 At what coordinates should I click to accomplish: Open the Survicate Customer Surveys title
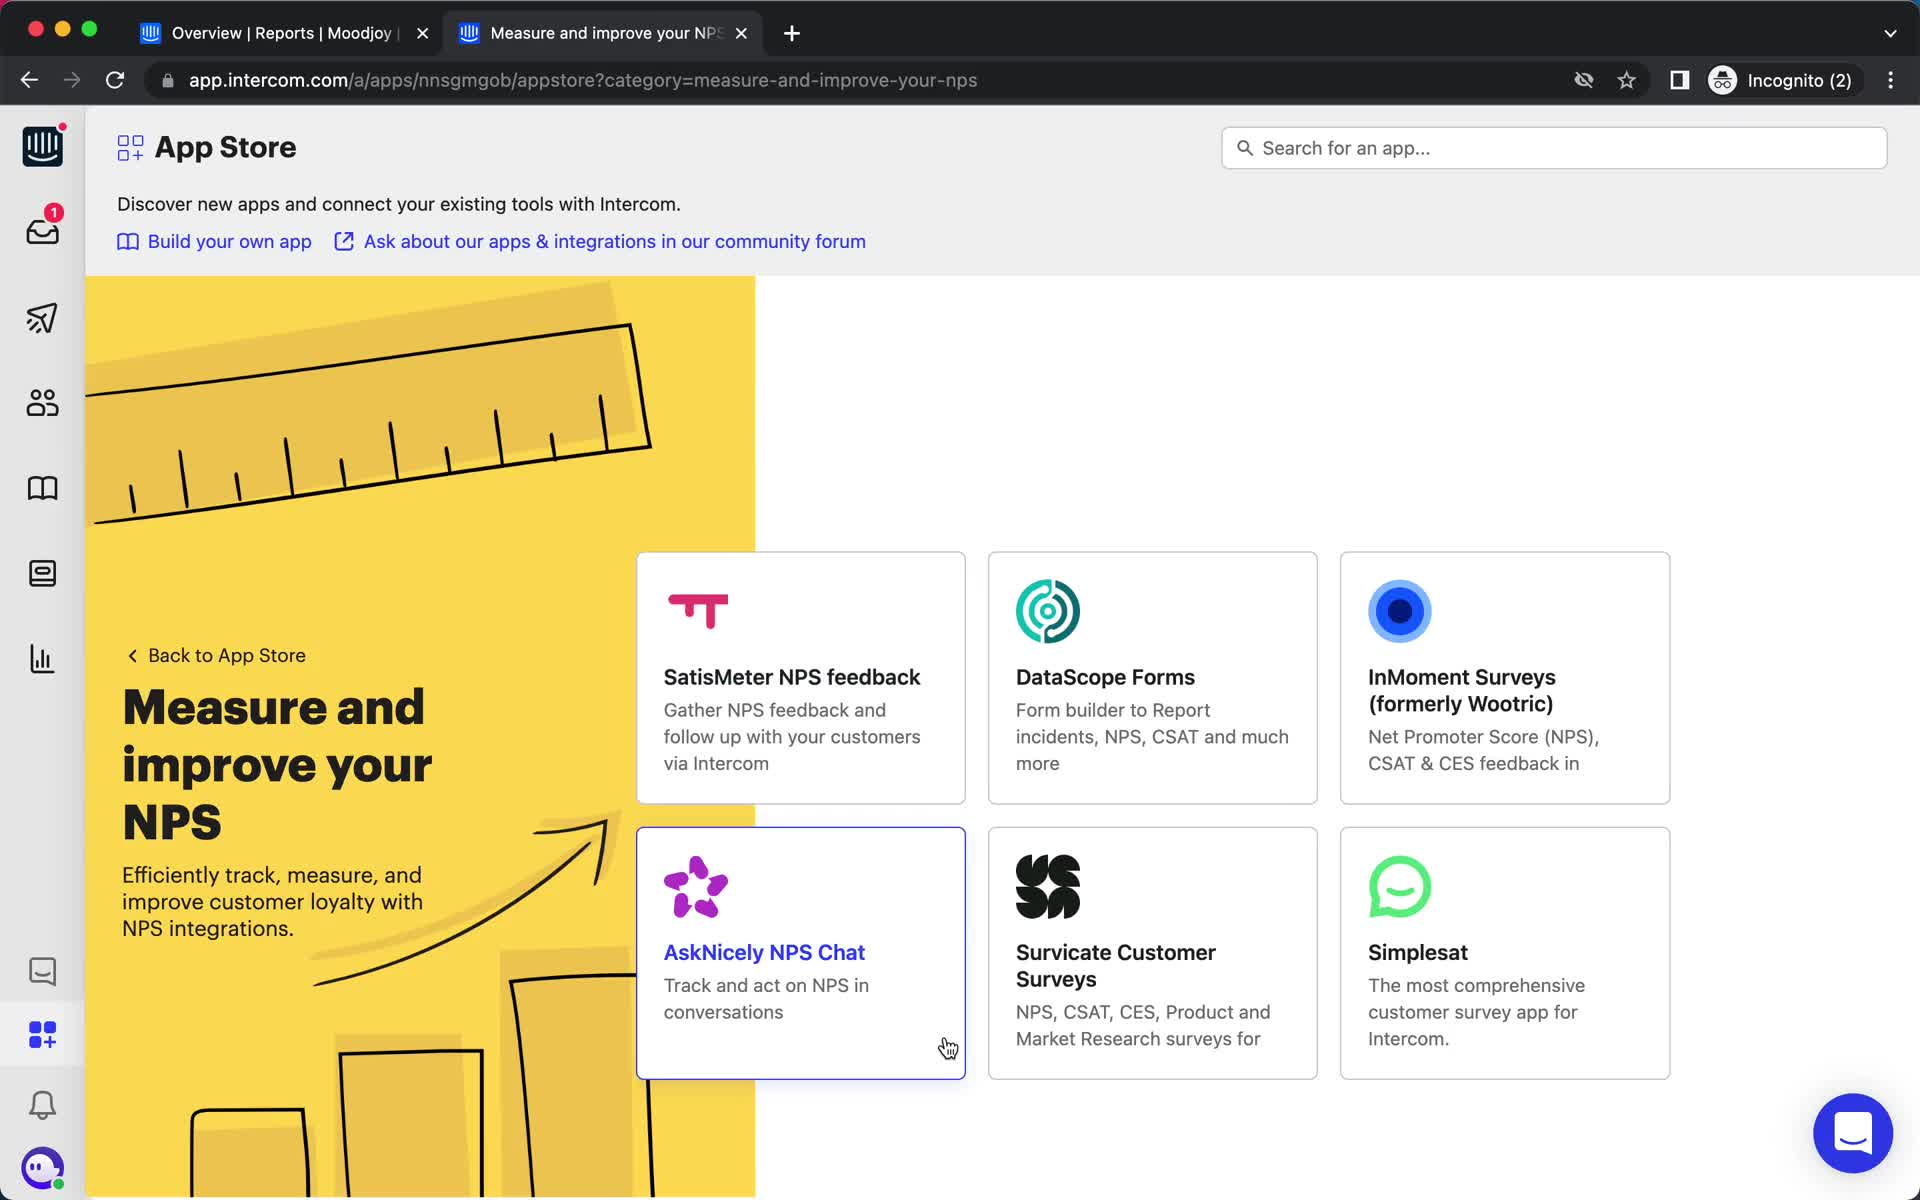[x=1116, y=965]
